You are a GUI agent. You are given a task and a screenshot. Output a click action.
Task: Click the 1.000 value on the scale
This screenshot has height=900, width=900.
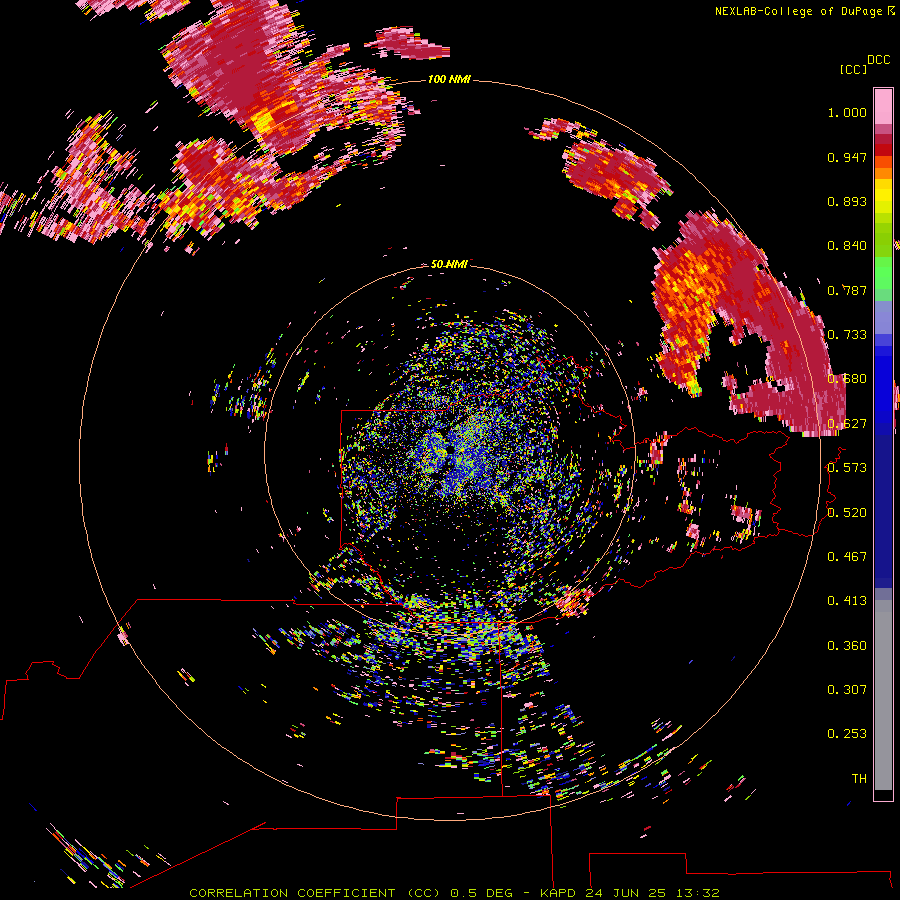pos(847,112)
